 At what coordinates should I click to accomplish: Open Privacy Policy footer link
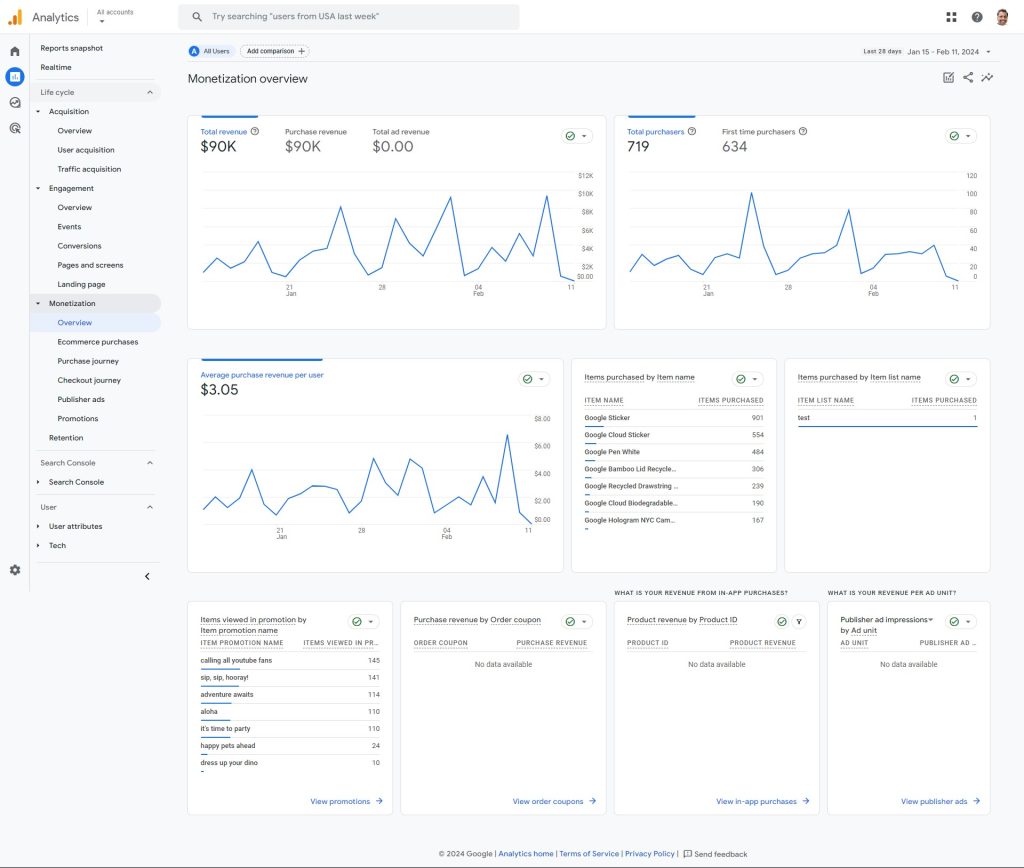click(x=649, y=854)
